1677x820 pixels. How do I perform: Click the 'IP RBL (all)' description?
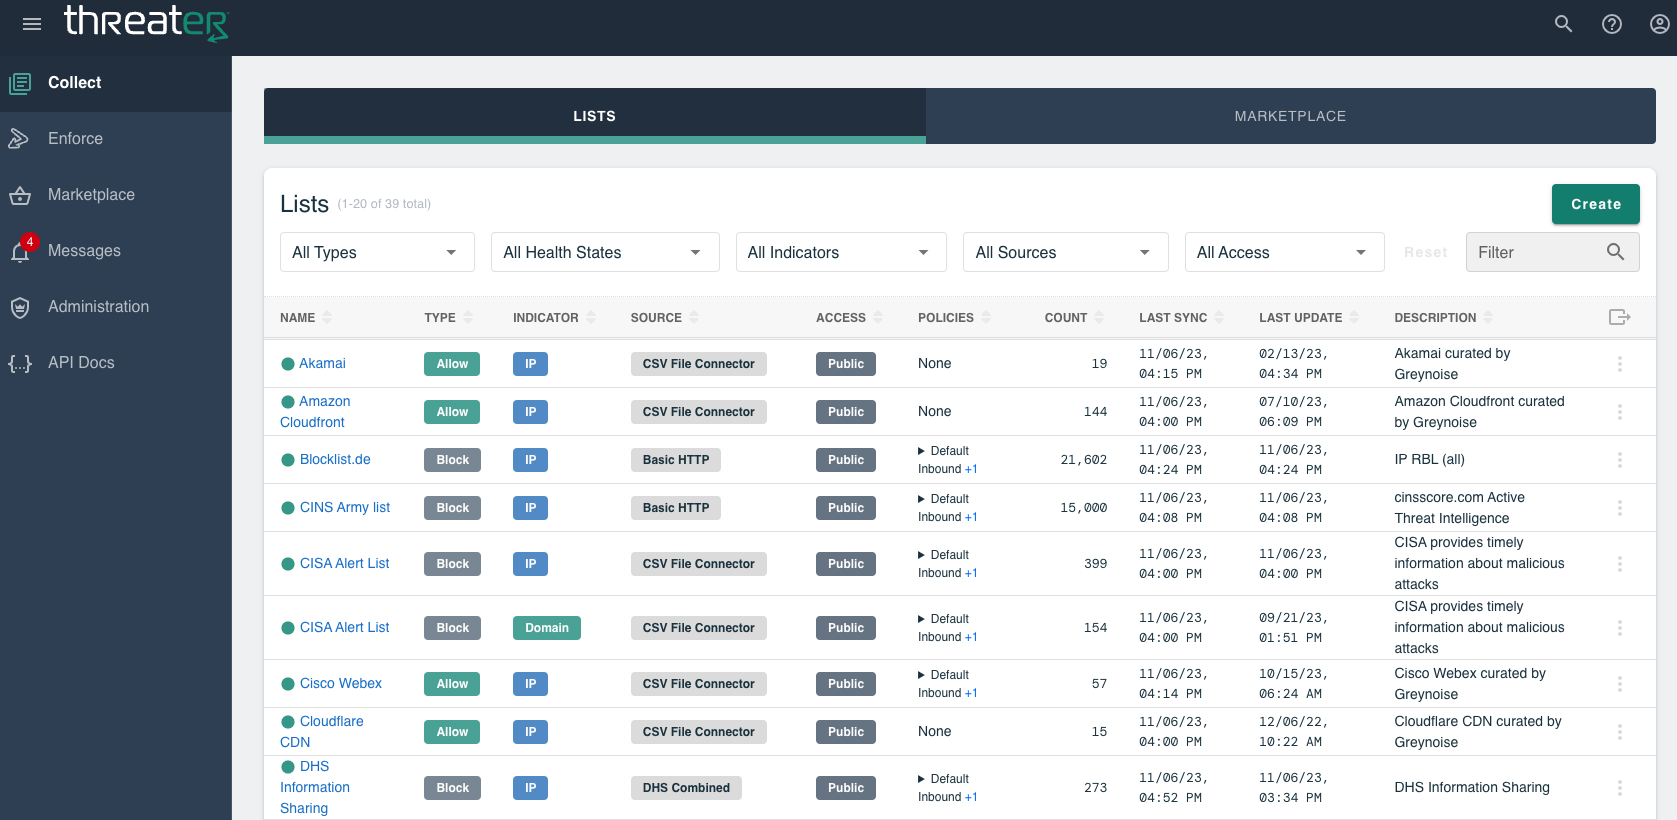click(x=1430, y=459)
